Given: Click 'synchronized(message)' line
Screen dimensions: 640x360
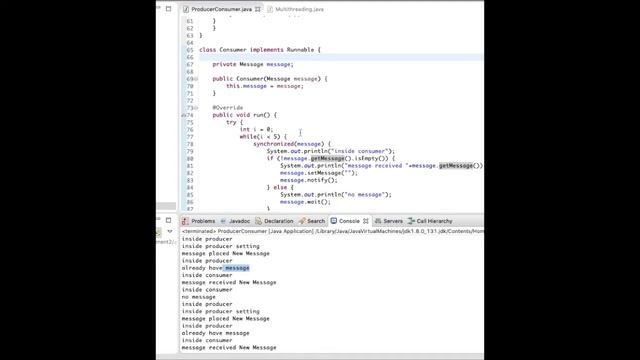Looking at the screenshot, I should [292, 144].
